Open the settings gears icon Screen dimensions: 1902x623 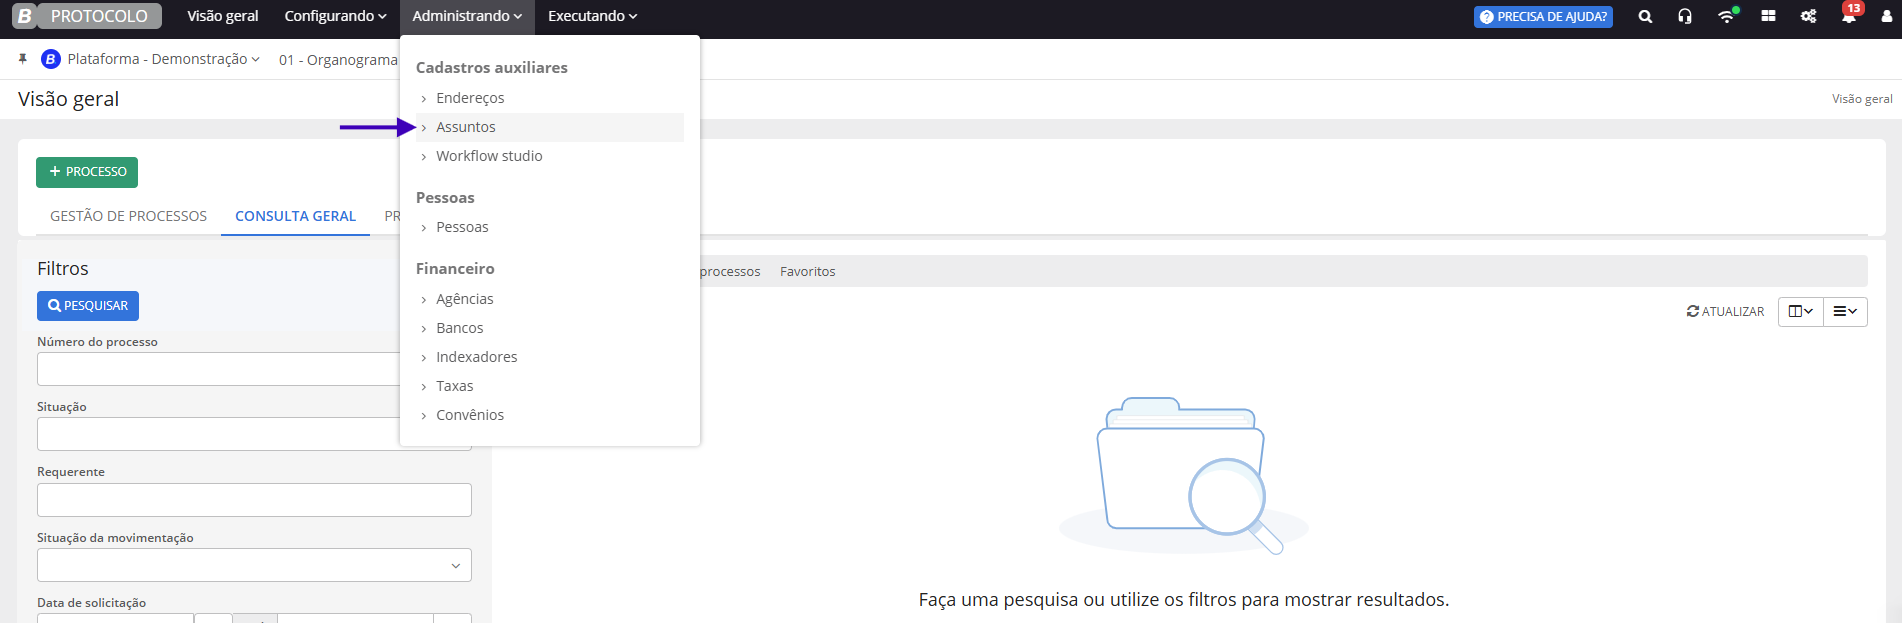[x=1808, y=17]
